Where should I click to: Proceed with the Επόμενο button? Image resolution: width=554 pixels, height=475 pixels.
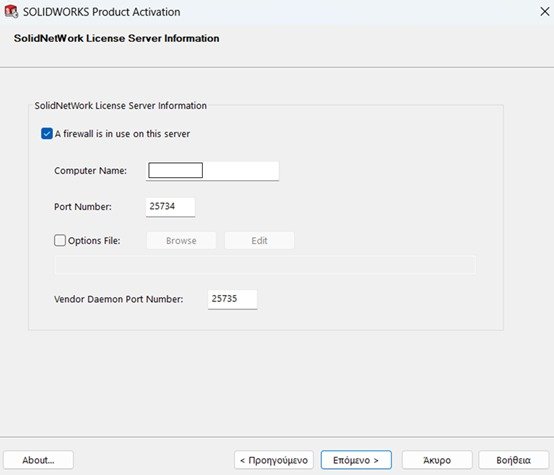pos(356,460)
